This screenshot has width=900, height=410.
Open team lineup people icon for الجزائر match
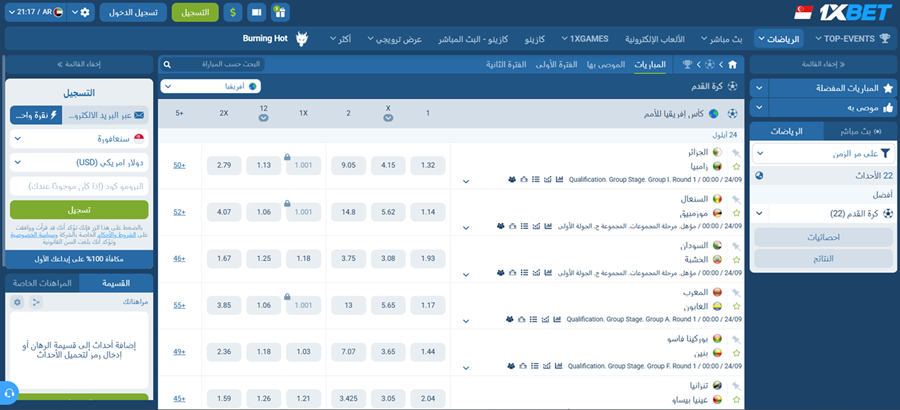pos(513,180)
